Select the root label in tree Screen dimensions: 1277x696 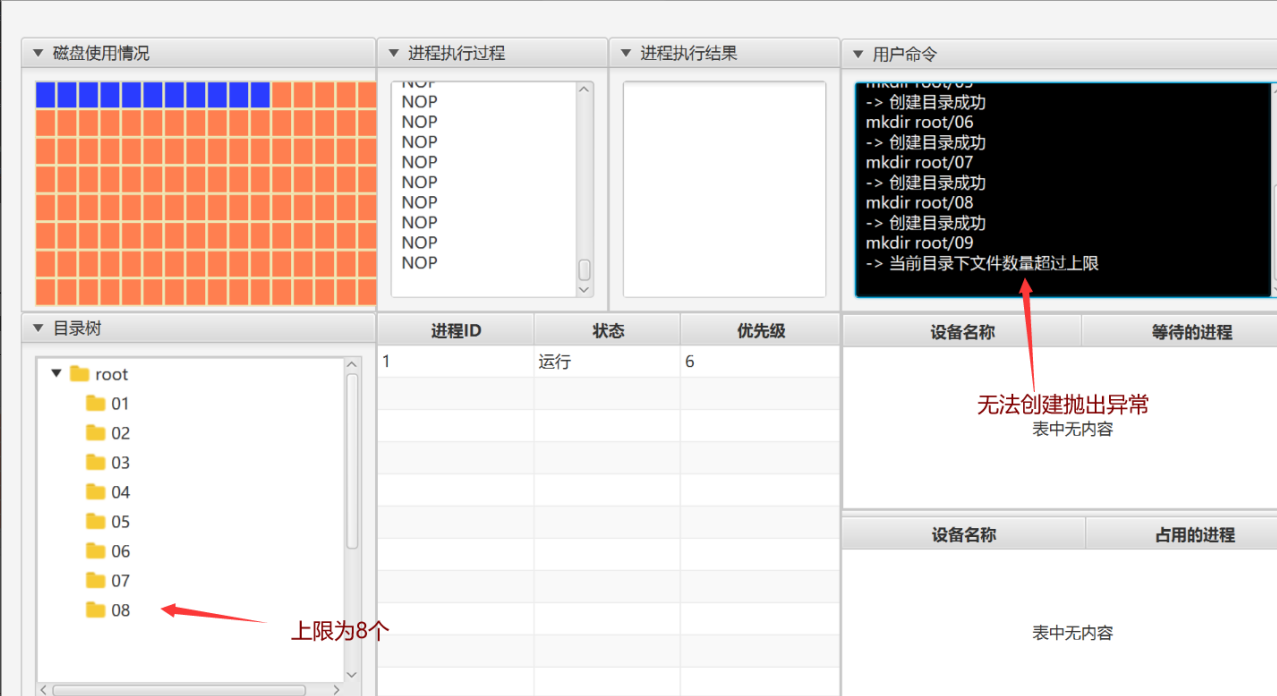coord(112,374)
